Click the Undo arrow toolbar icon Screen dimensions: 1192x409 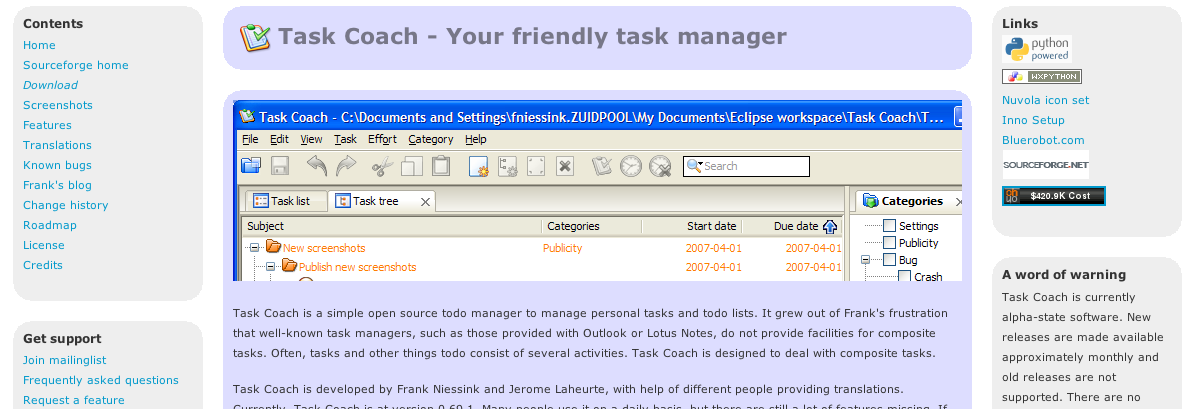(316, 166)
